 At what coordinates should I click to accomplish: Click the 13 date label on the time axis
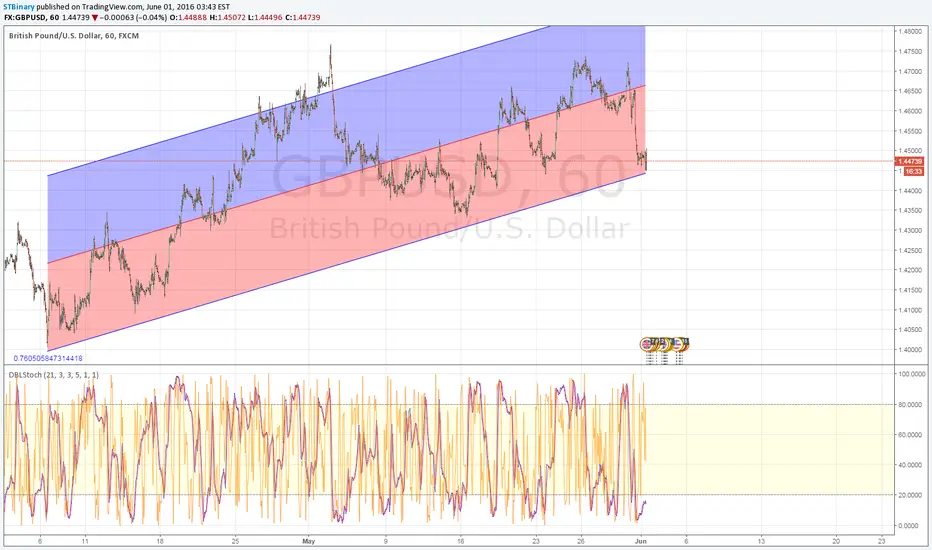(x=761, y=542)
